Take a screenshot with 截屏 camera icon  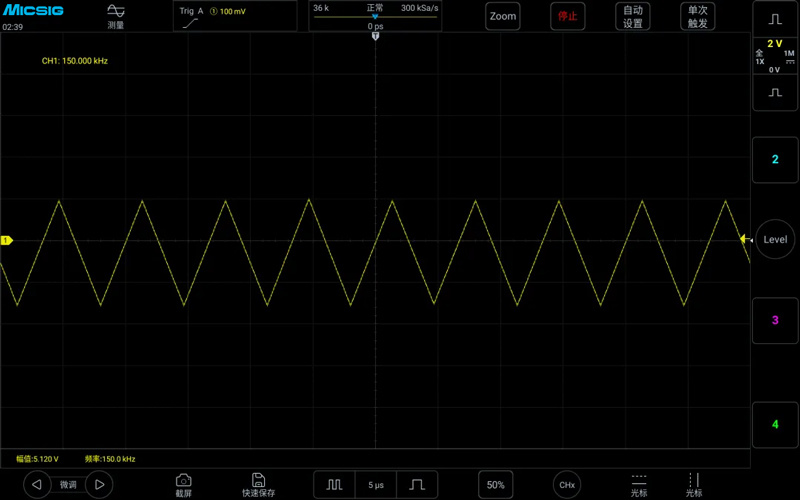[183, 485]
